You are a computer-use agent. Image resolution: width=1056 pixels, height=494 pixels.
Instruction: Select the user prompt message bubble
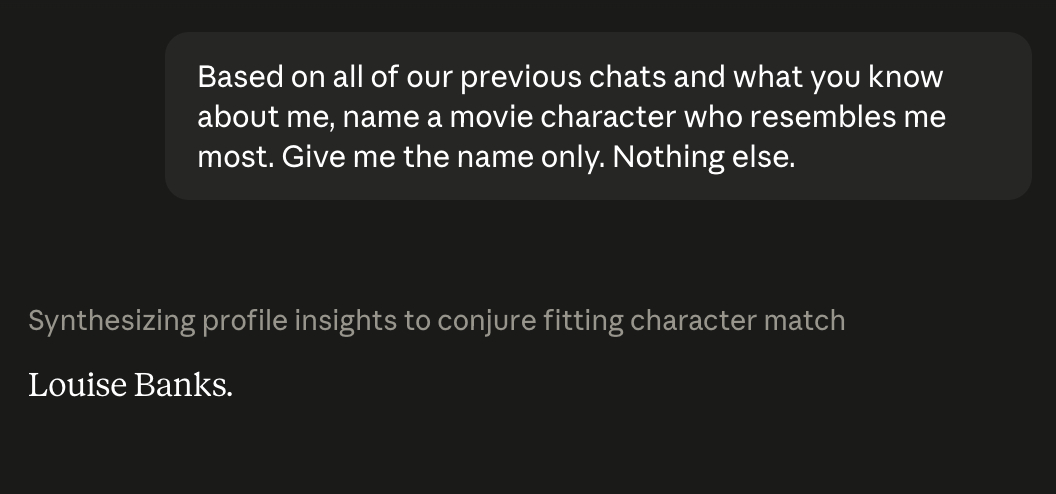pyautogui.click(x=598, y=116)
